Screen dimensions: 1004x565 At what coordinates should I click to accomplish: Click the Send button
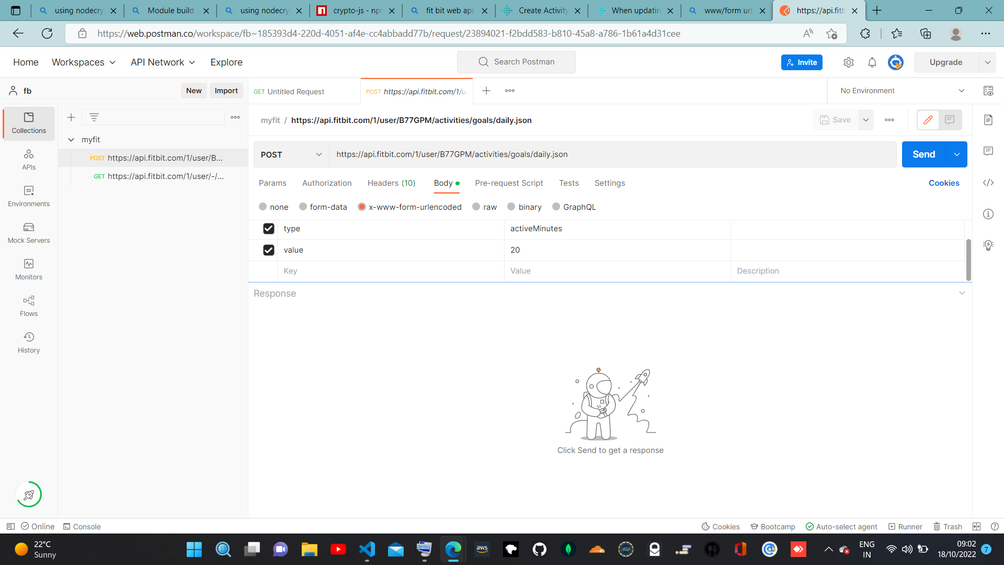tap(923, 154)
